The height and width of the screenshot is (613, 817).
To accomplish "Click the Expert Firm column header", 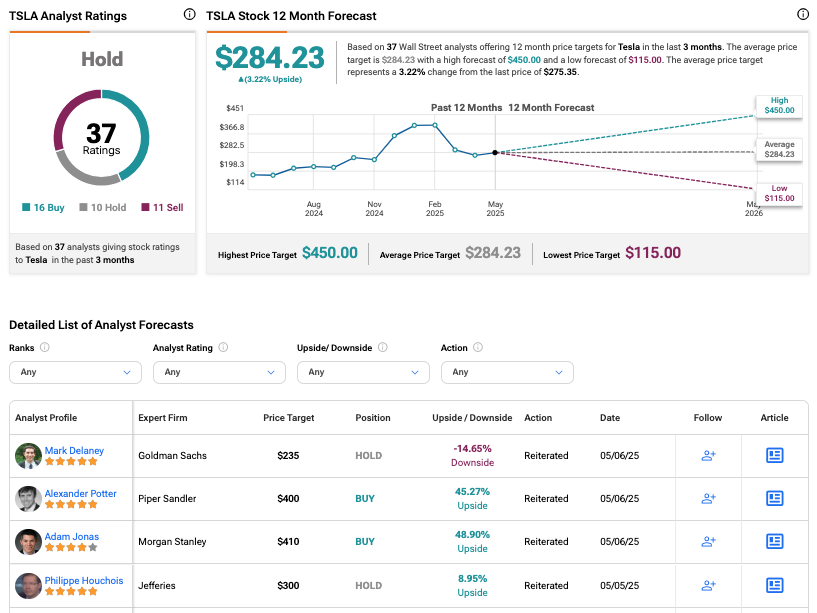I will [x=163, y=418].
